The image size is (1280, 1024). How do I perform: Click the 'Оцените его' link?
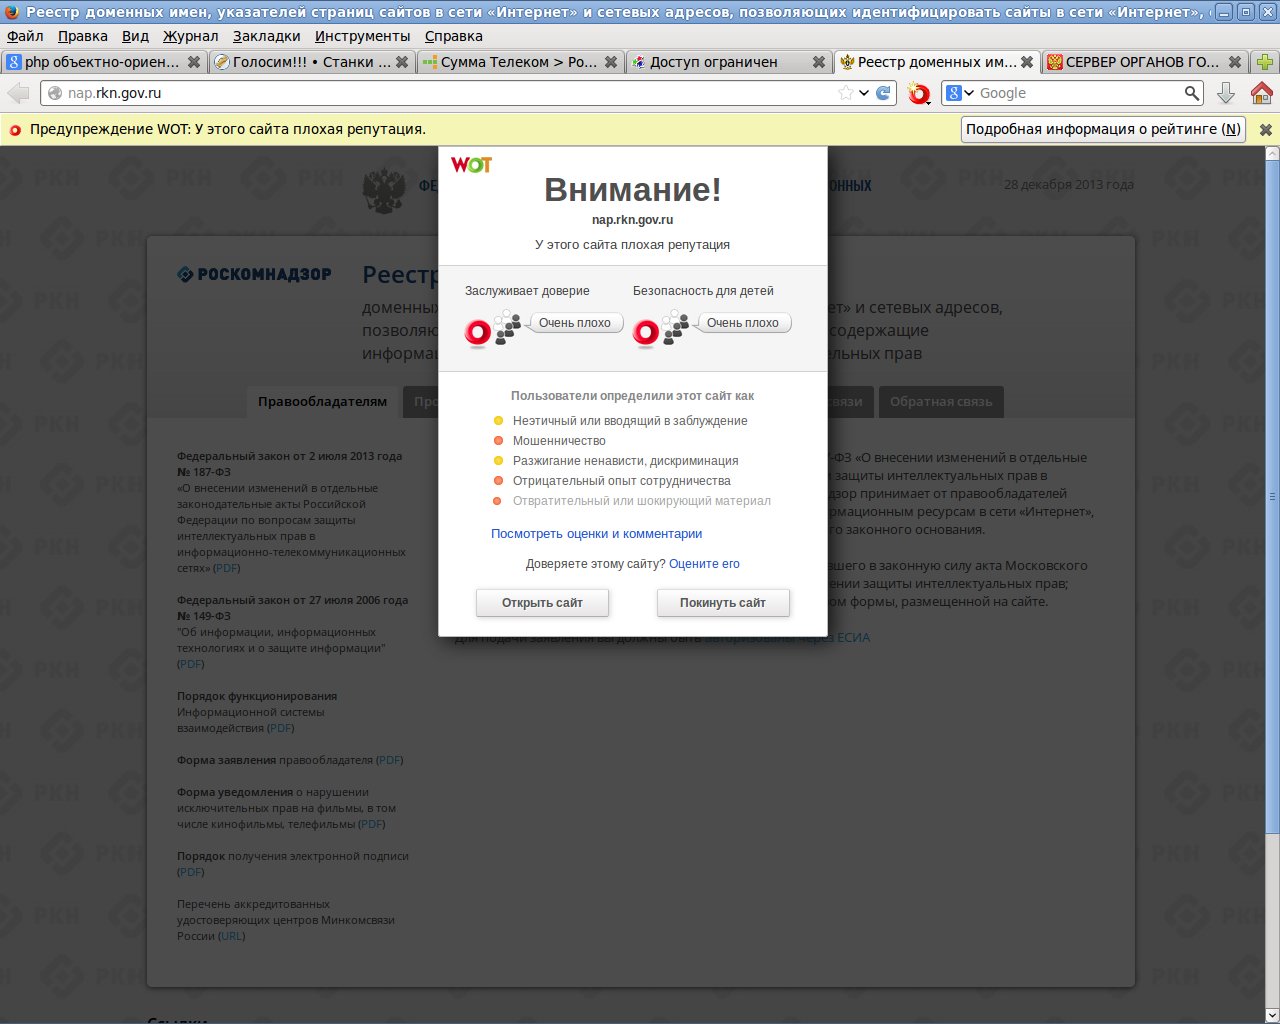pyautogui.click(x=704, y=564)
